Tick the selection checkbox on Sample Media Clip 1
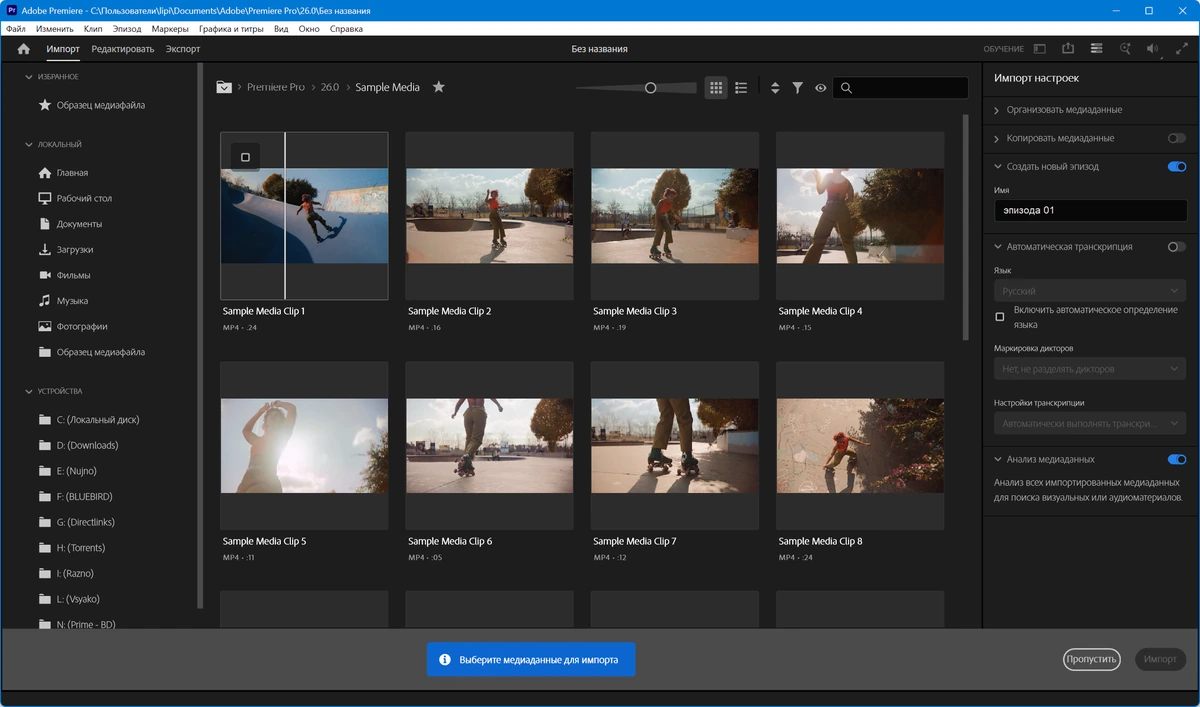The image size is (1200, 707). [245, 157]
